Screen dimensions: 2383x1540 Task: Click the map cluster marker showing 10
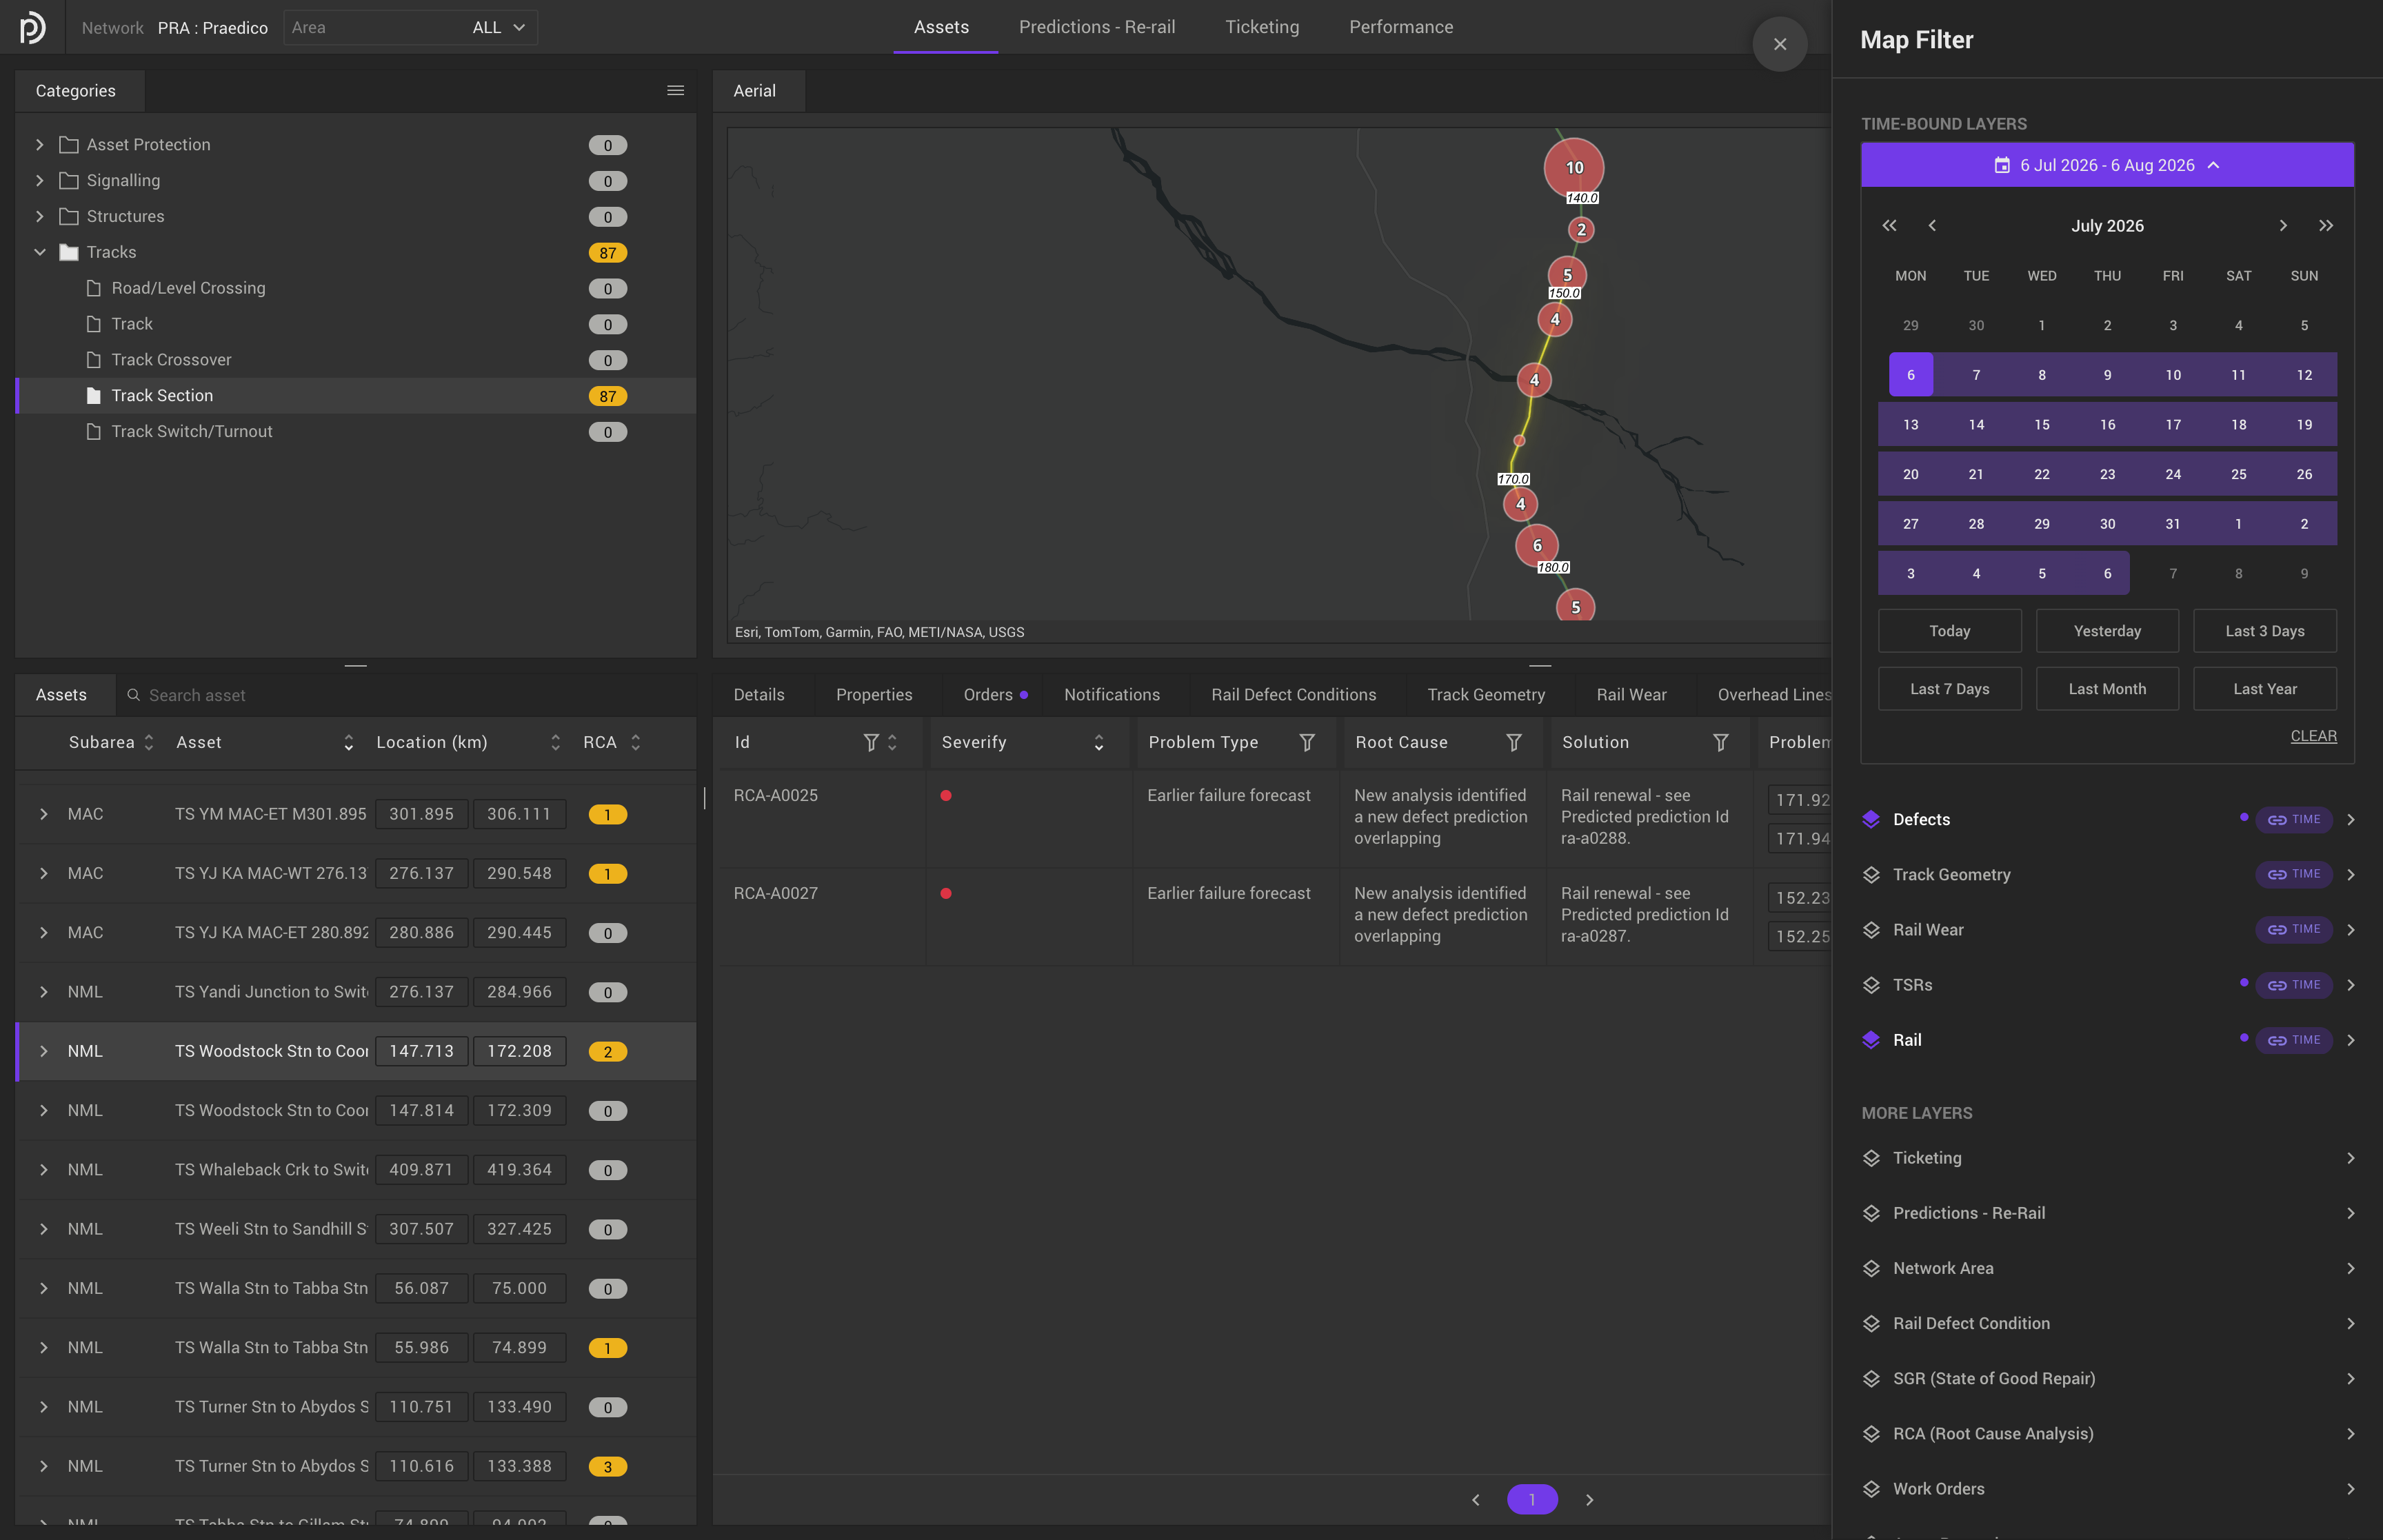1574,167
